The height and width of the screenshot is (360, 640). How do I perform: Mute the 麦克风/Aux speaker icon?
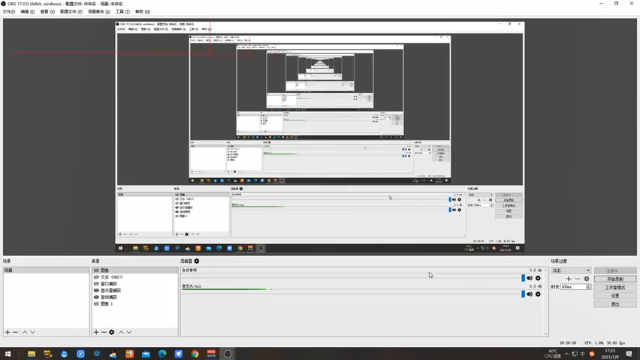pos(530,294)
